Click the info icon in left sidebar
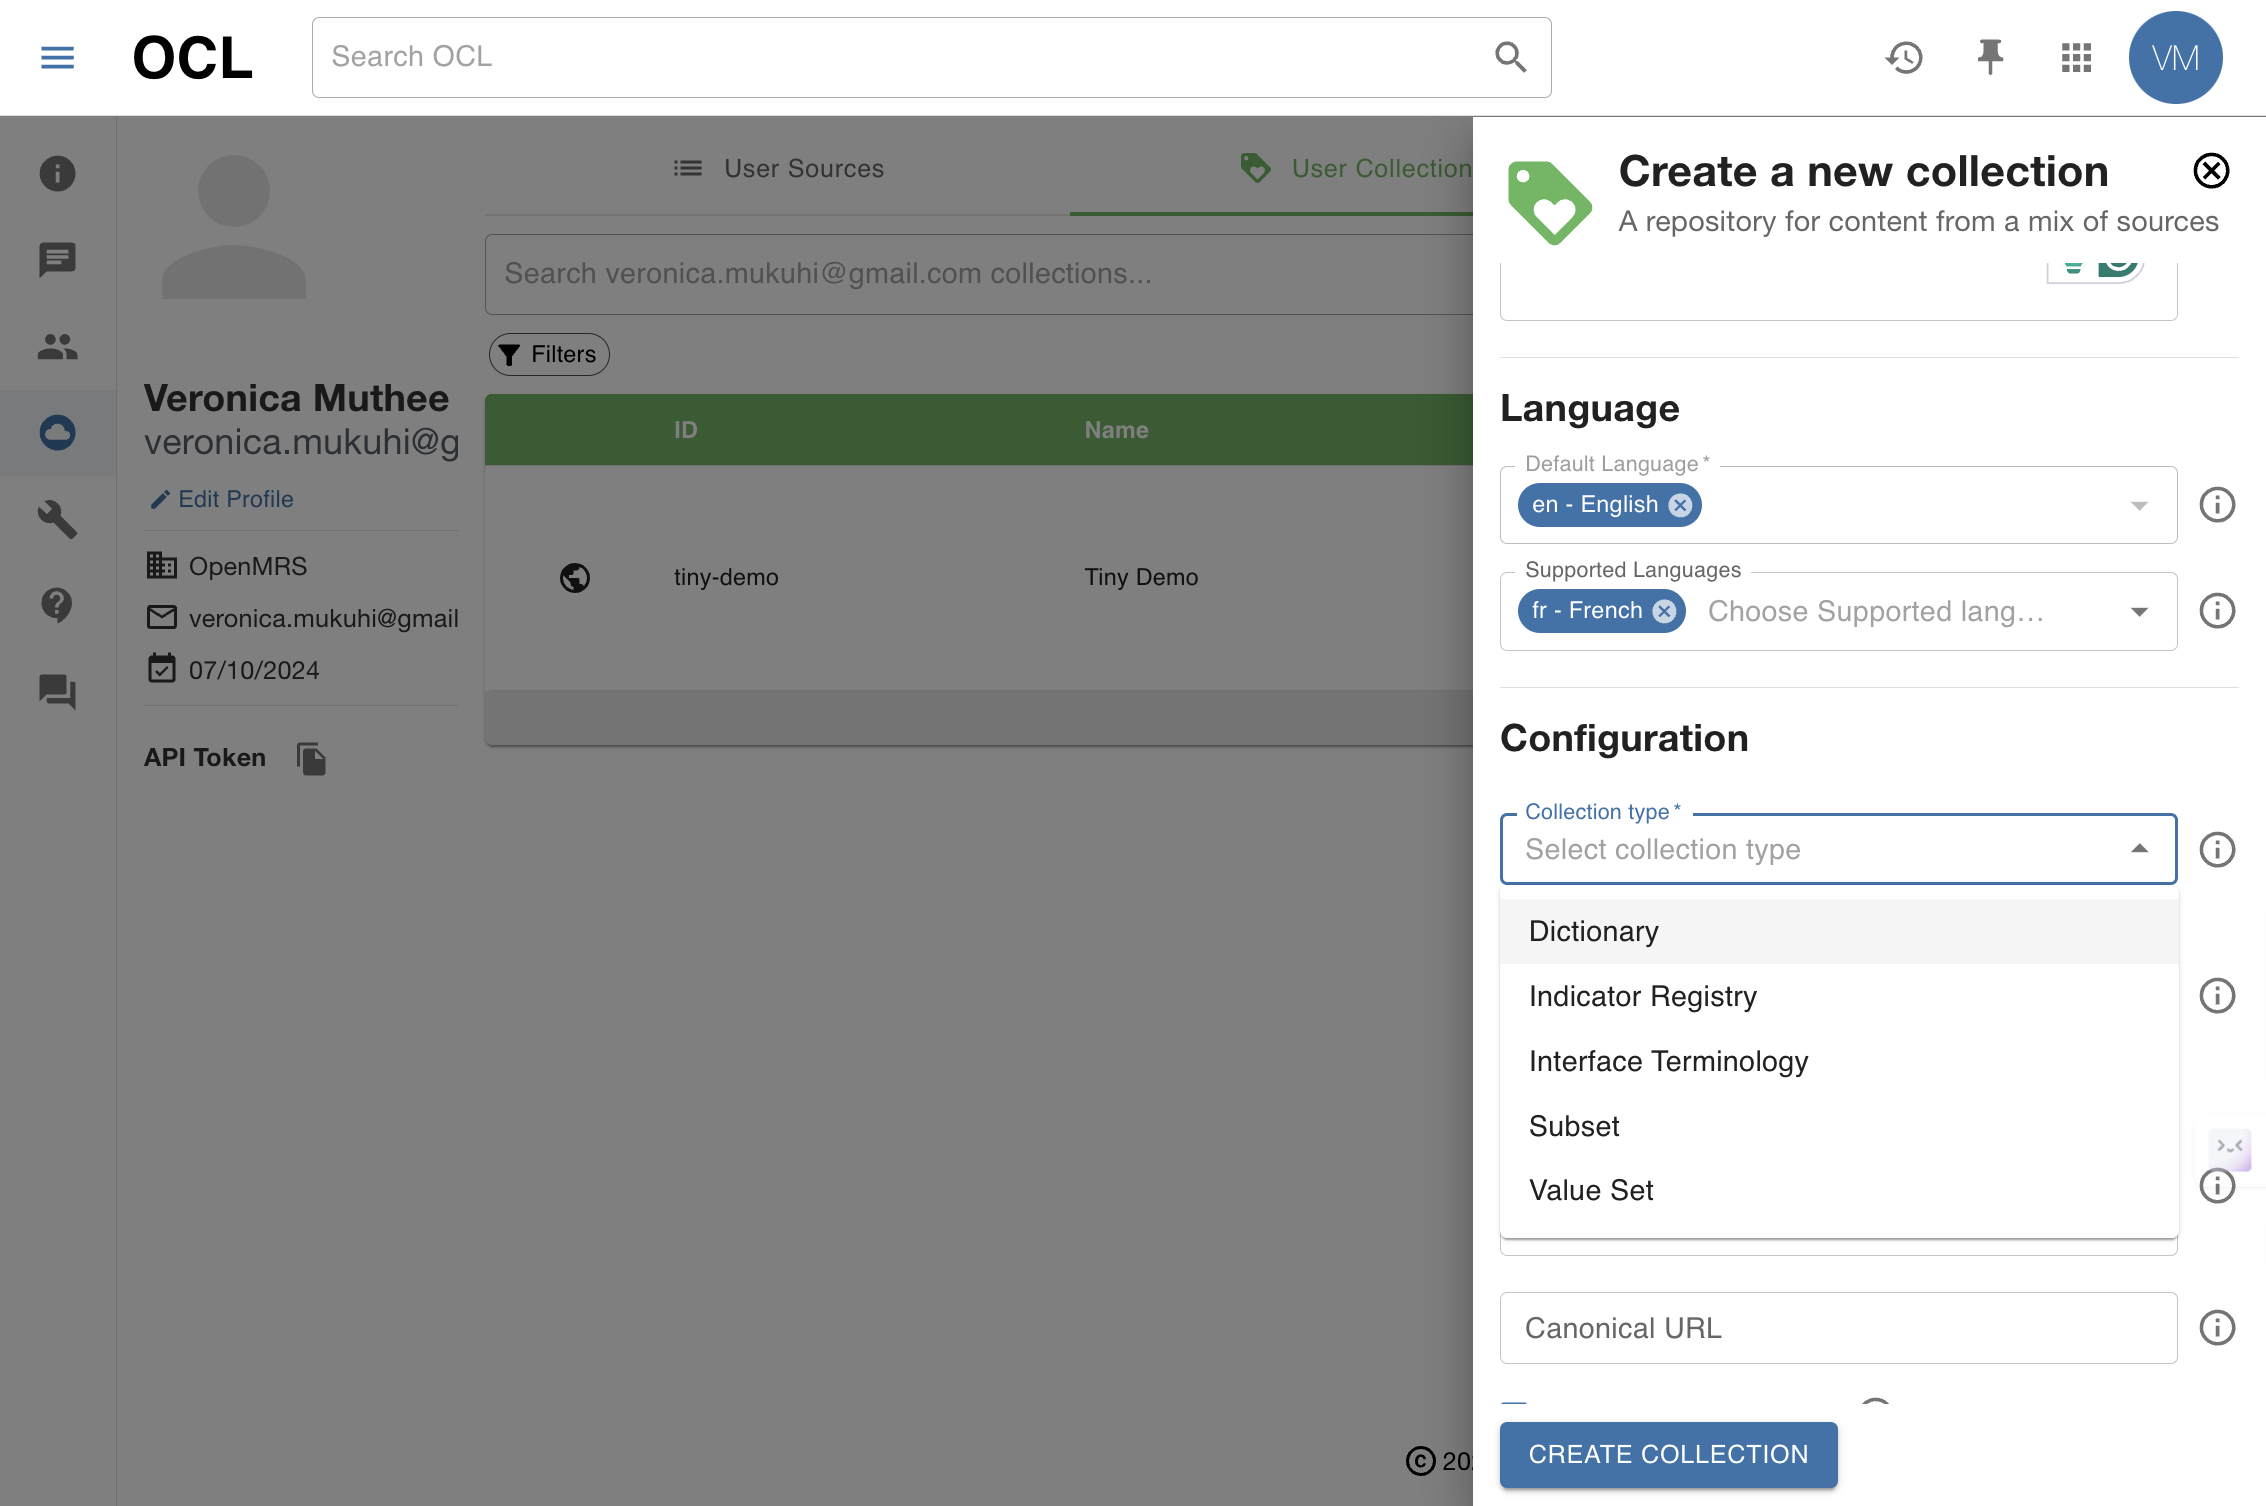 57,173
